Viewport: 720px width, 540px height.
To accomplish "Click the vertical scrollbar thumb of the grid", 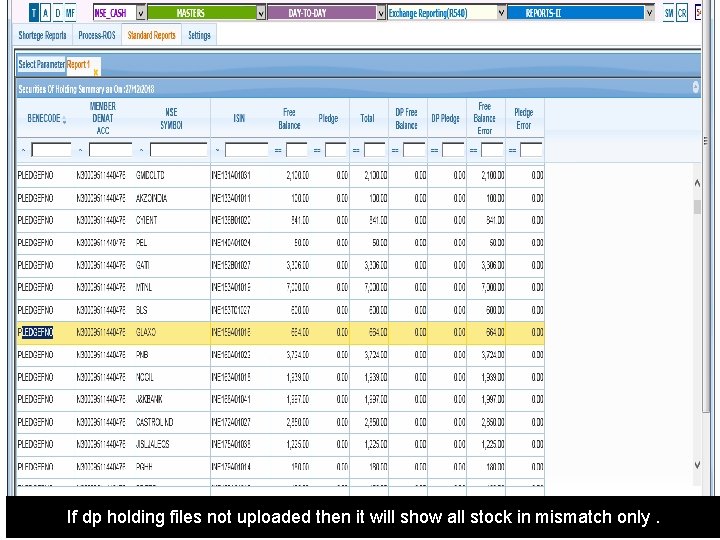I will pyautogui.click(x=698, y=207).
